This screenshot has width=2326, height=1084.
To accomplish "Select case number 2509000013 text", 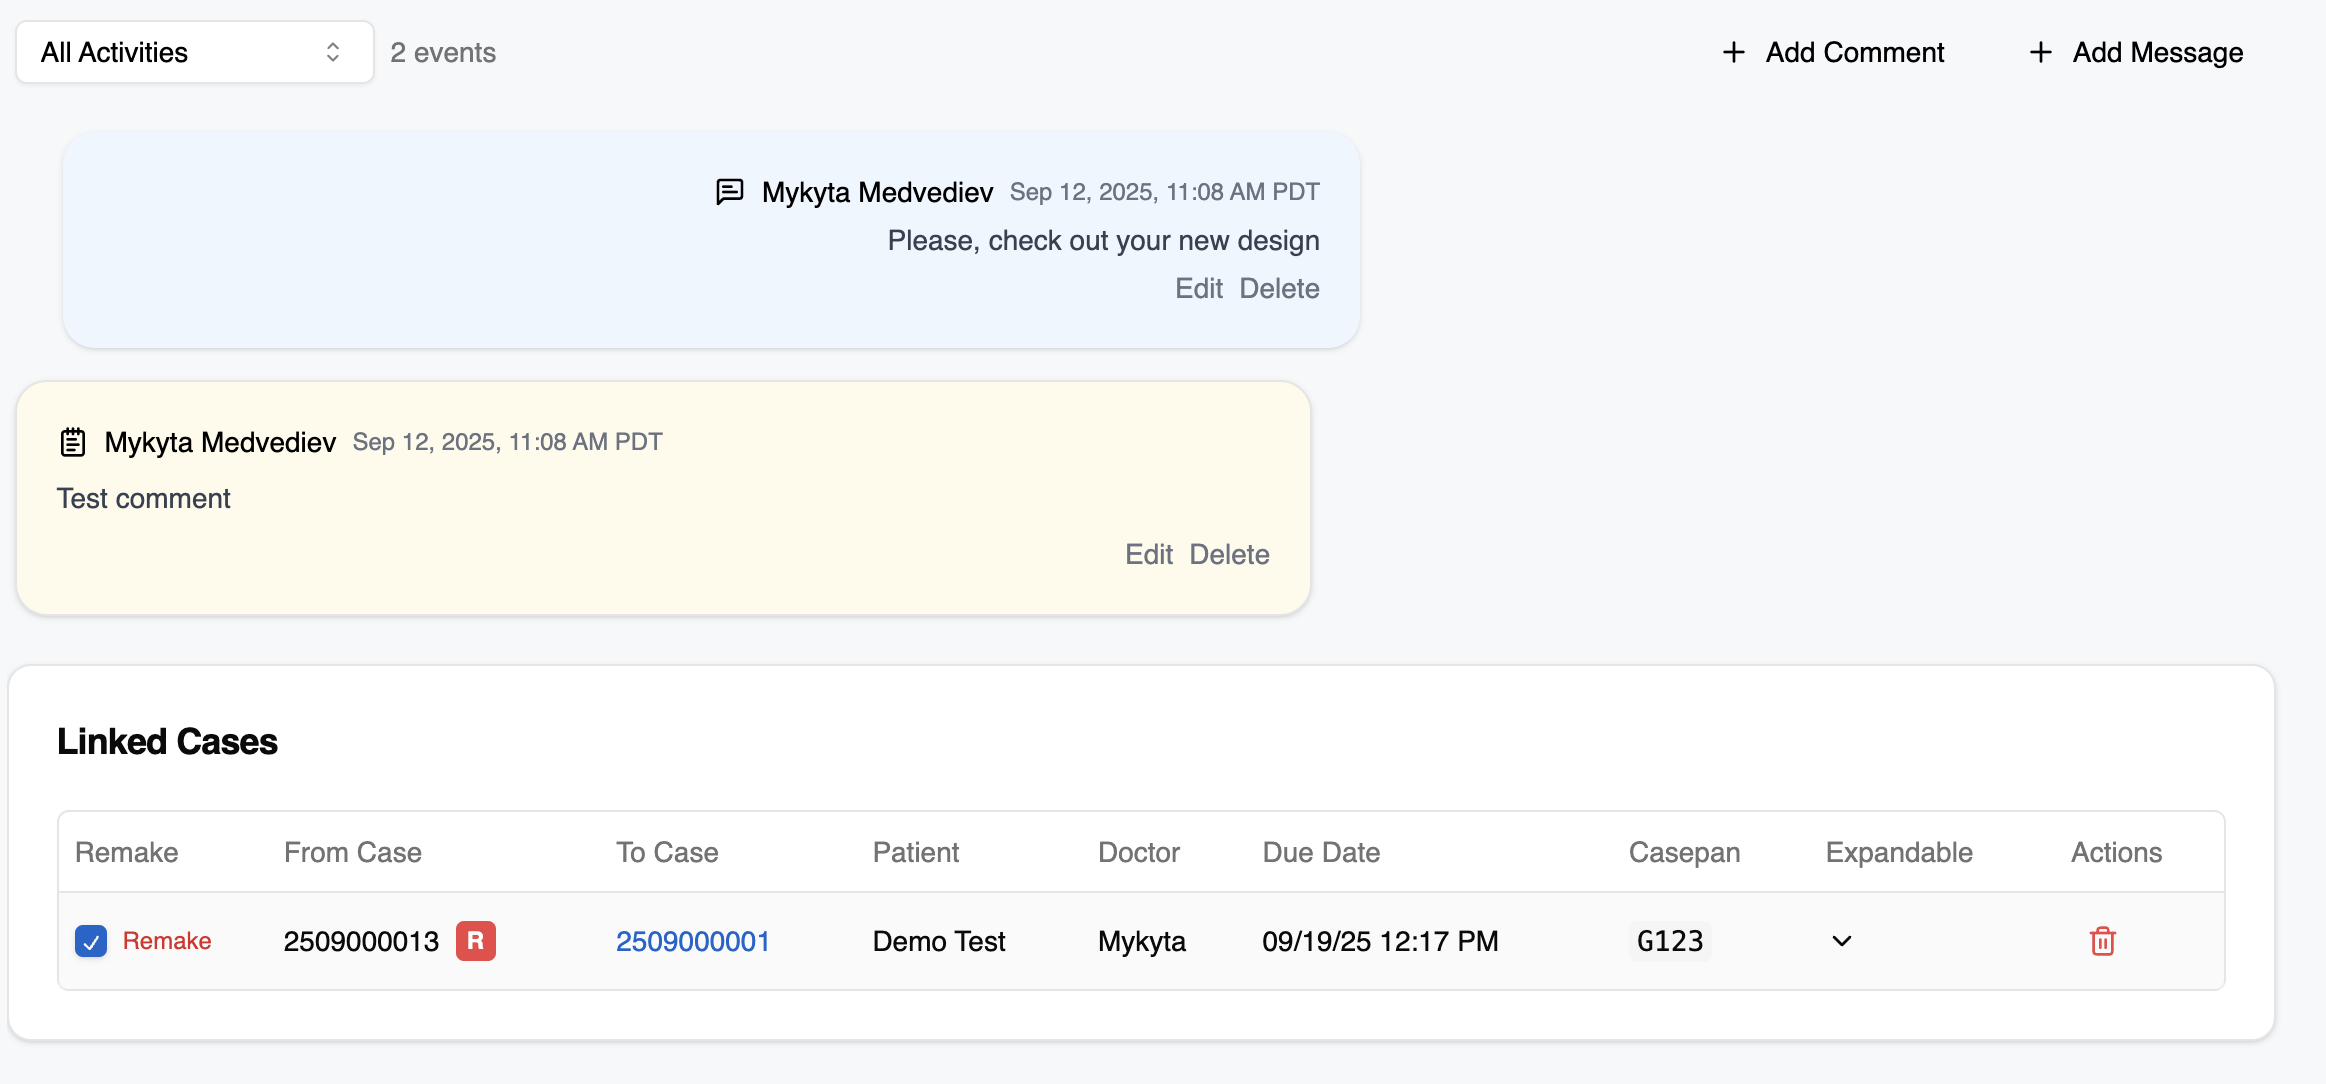I will click(x=361, y=941).
